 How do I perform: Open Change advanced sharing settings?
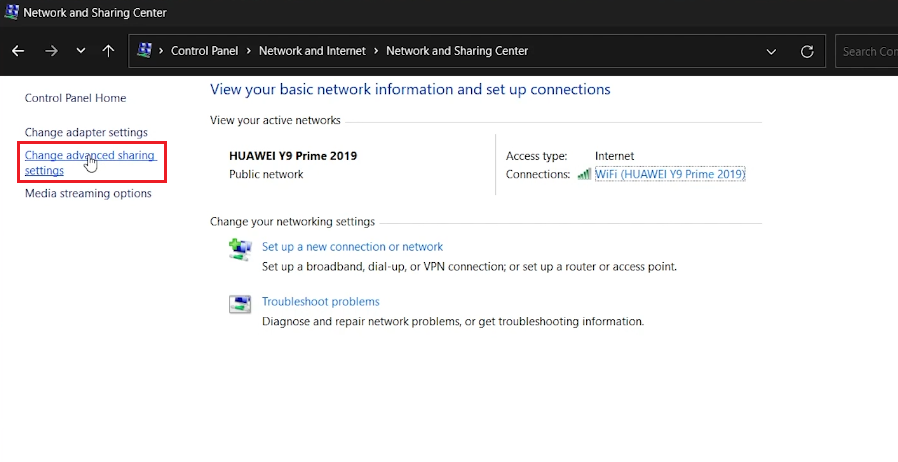tap(89, 156)
